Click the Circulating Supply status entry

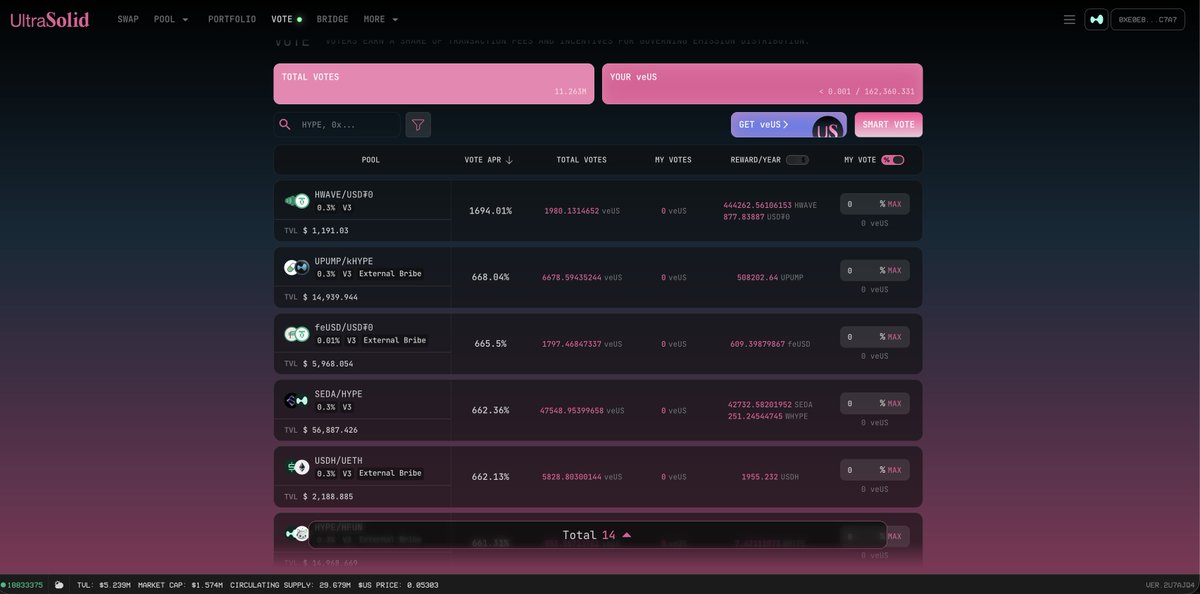290,585
